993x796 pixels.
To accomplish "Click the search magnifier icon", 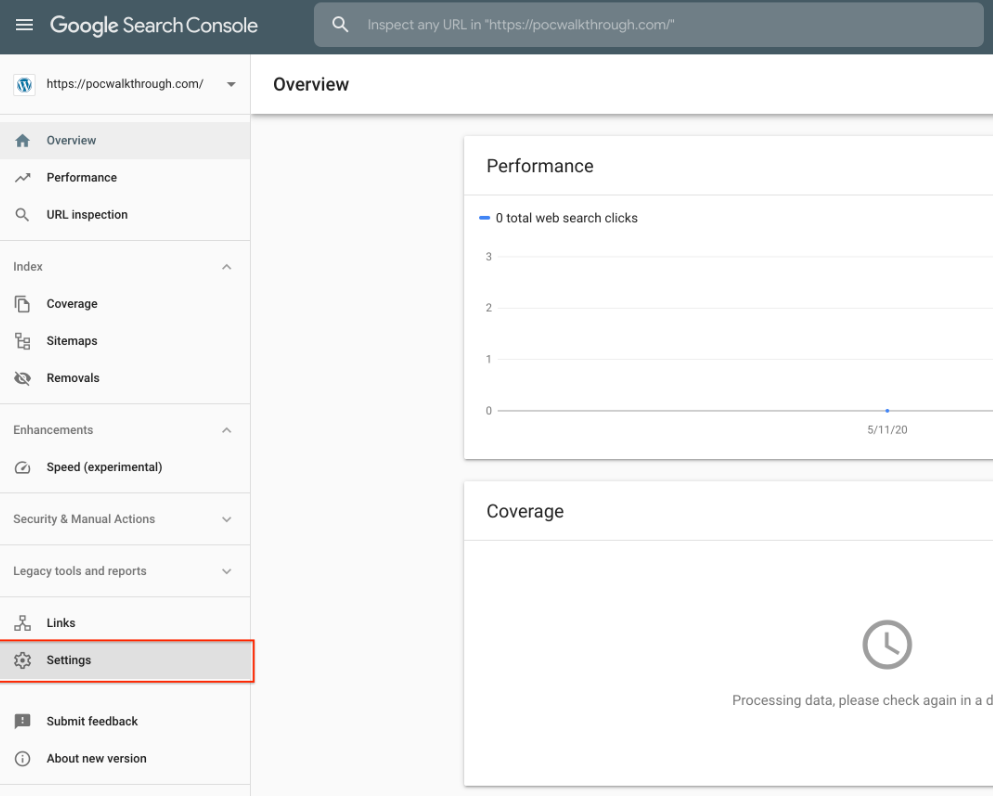I will pos(340,25).
